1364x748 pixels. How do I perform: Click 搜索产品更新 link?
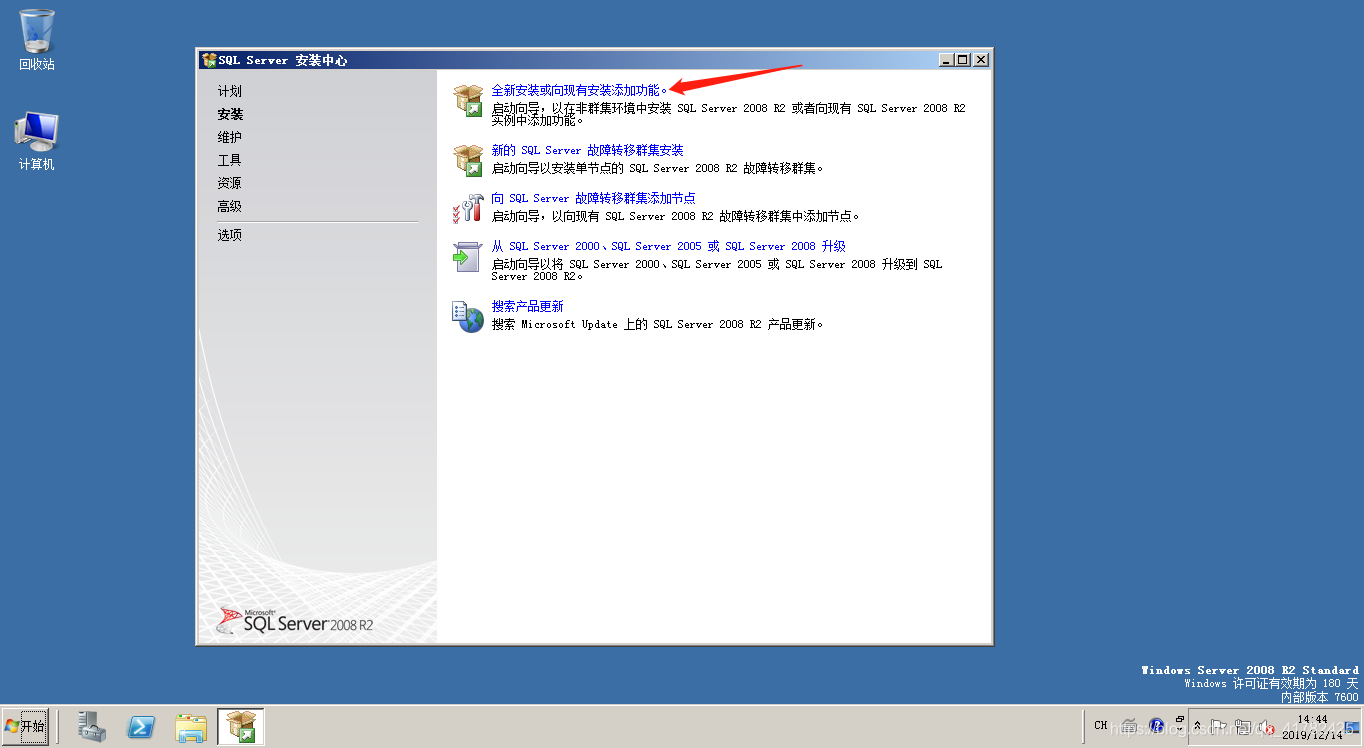click(x=527, y=306)
